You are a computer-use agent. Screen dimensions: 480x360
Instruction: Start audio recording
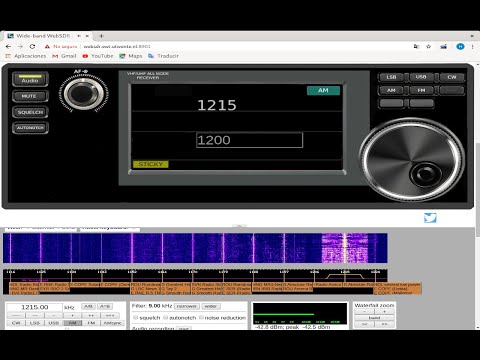point(184,328)
